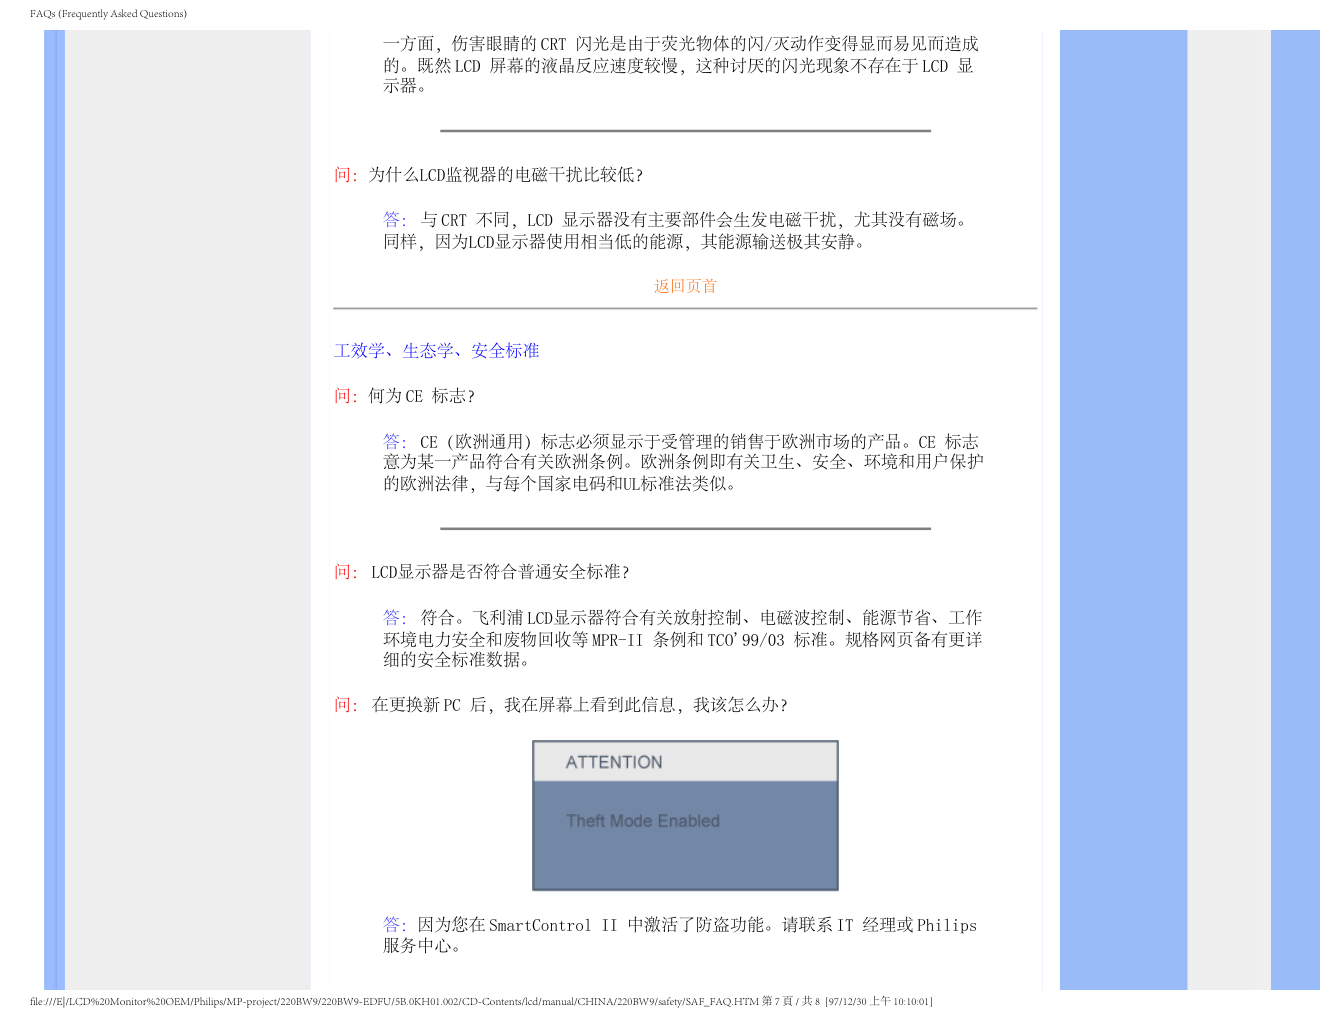Screen dimensions: 1320x1020
Task: Click the answer mentioning SmartControl II
Action: tap(680, 935)
